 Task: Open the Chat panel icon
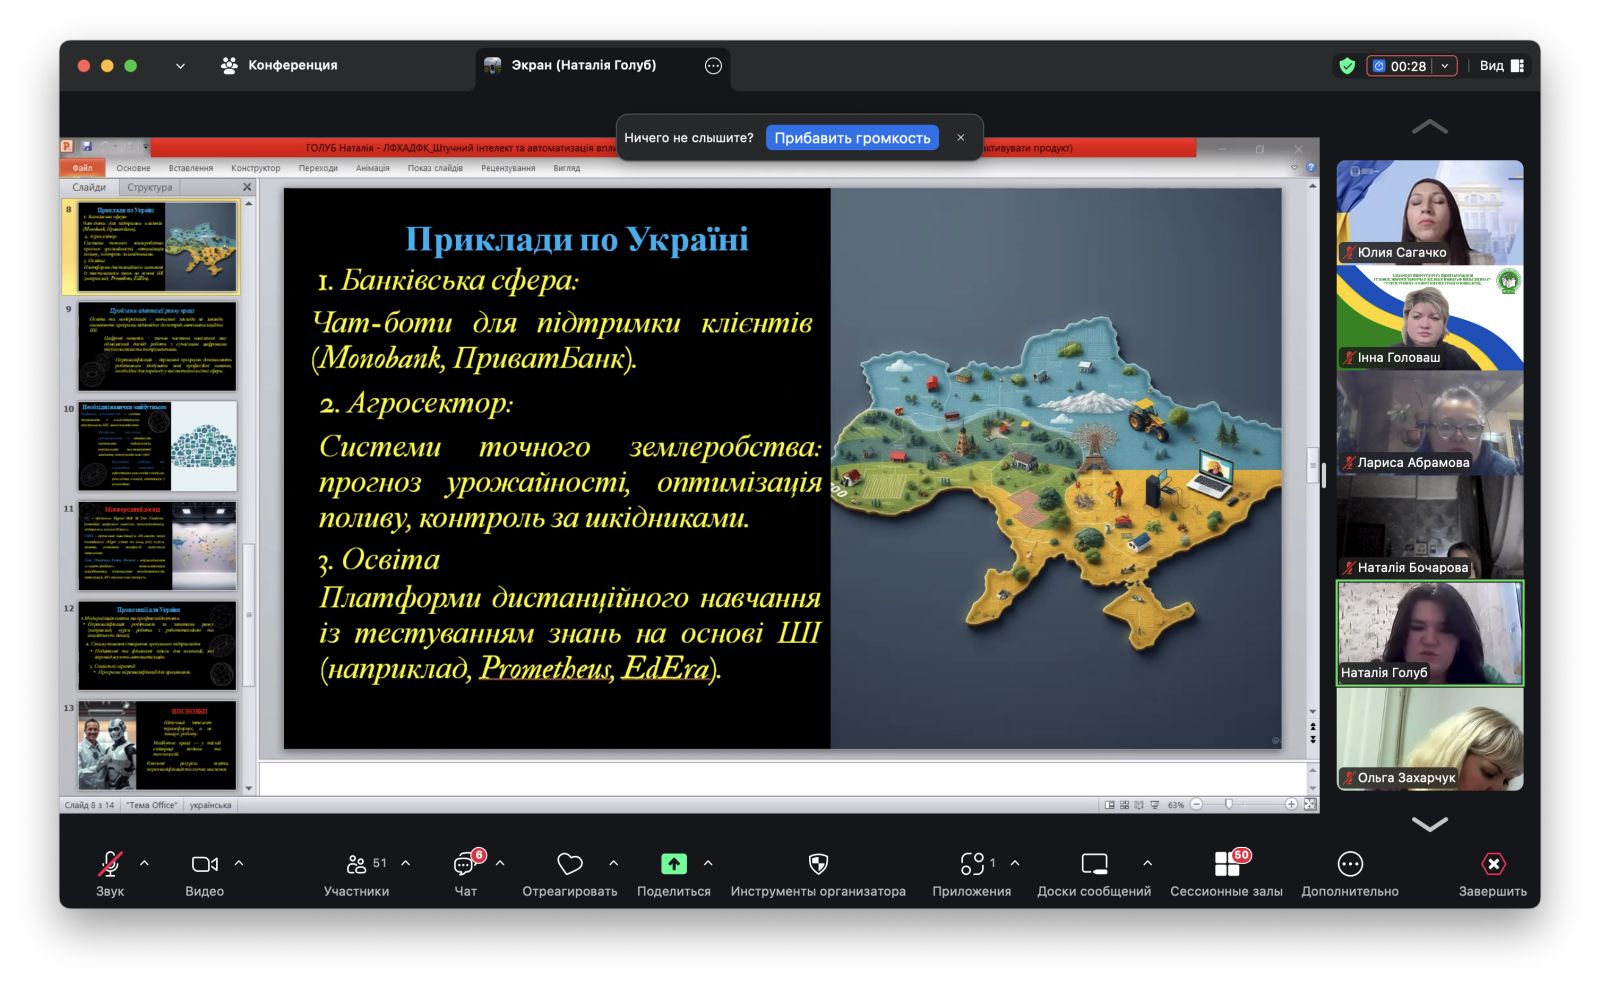(464, 864)
